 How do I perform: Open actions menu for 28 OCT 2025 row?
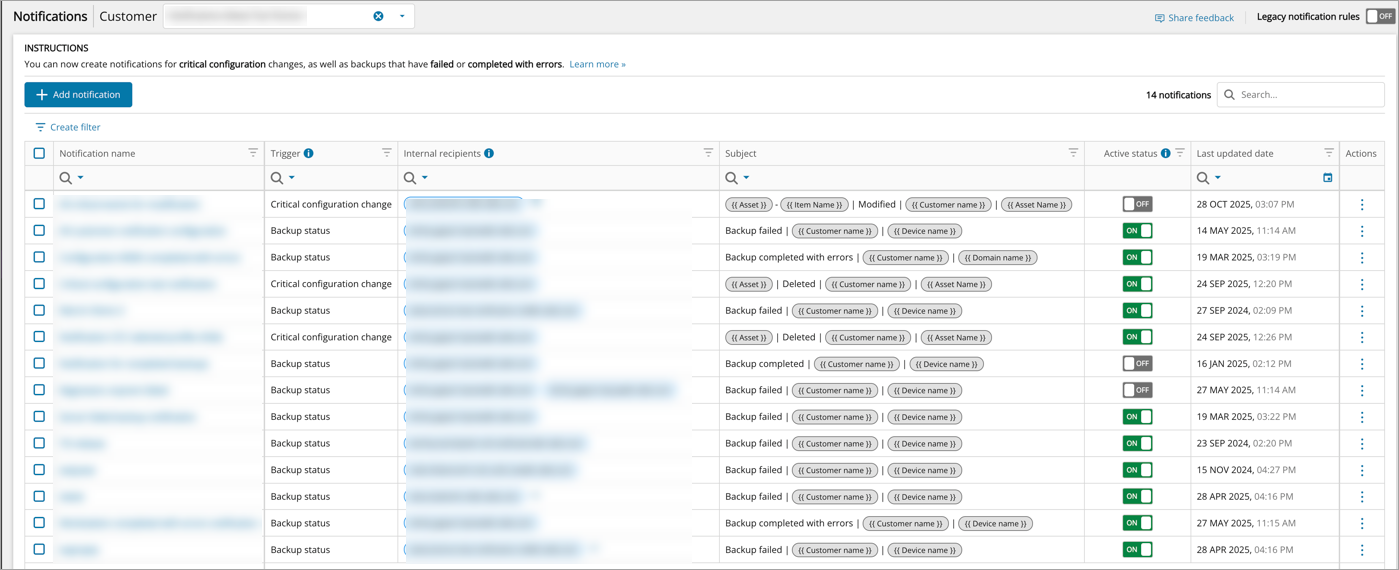tap(1362, 204)
